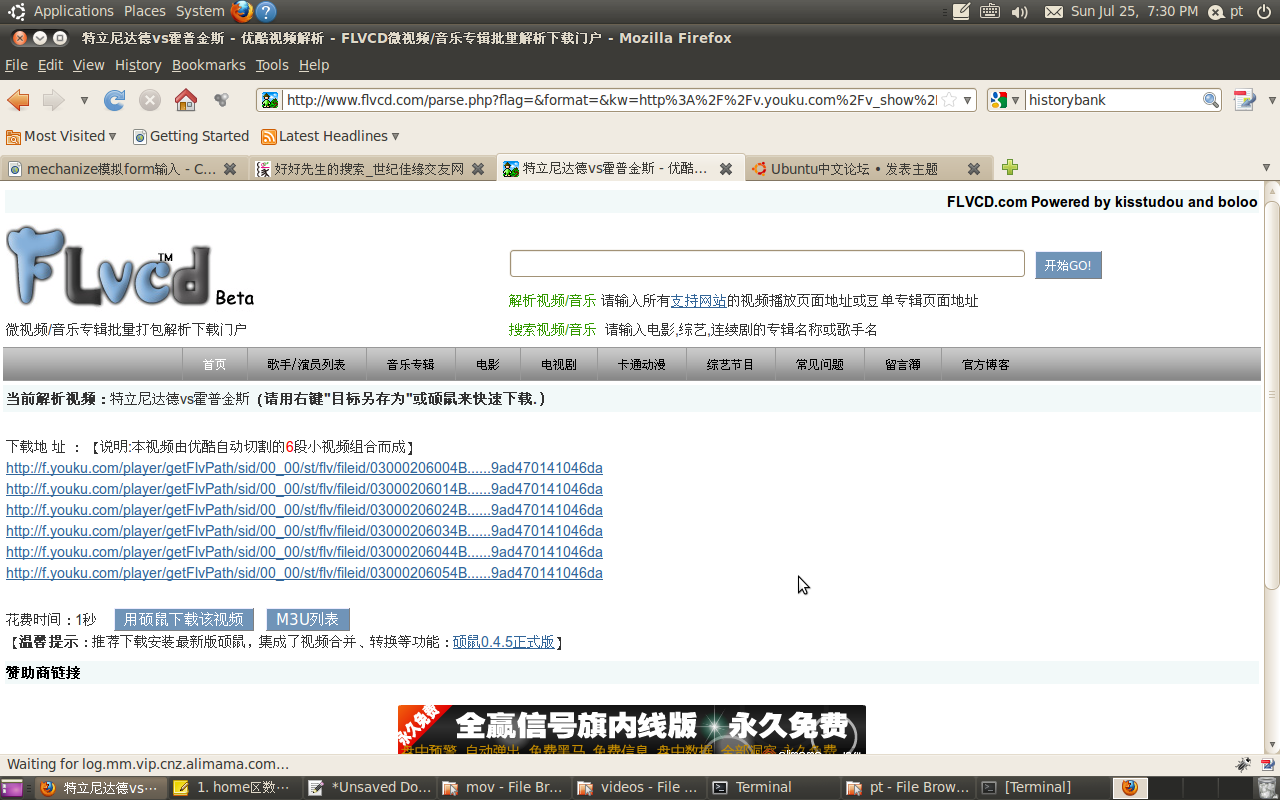The height and width of the screenshot is (800, 1280).
Task: Open the Getting Started bookmark
Action: pyautogui.click(x=191, y=136)
